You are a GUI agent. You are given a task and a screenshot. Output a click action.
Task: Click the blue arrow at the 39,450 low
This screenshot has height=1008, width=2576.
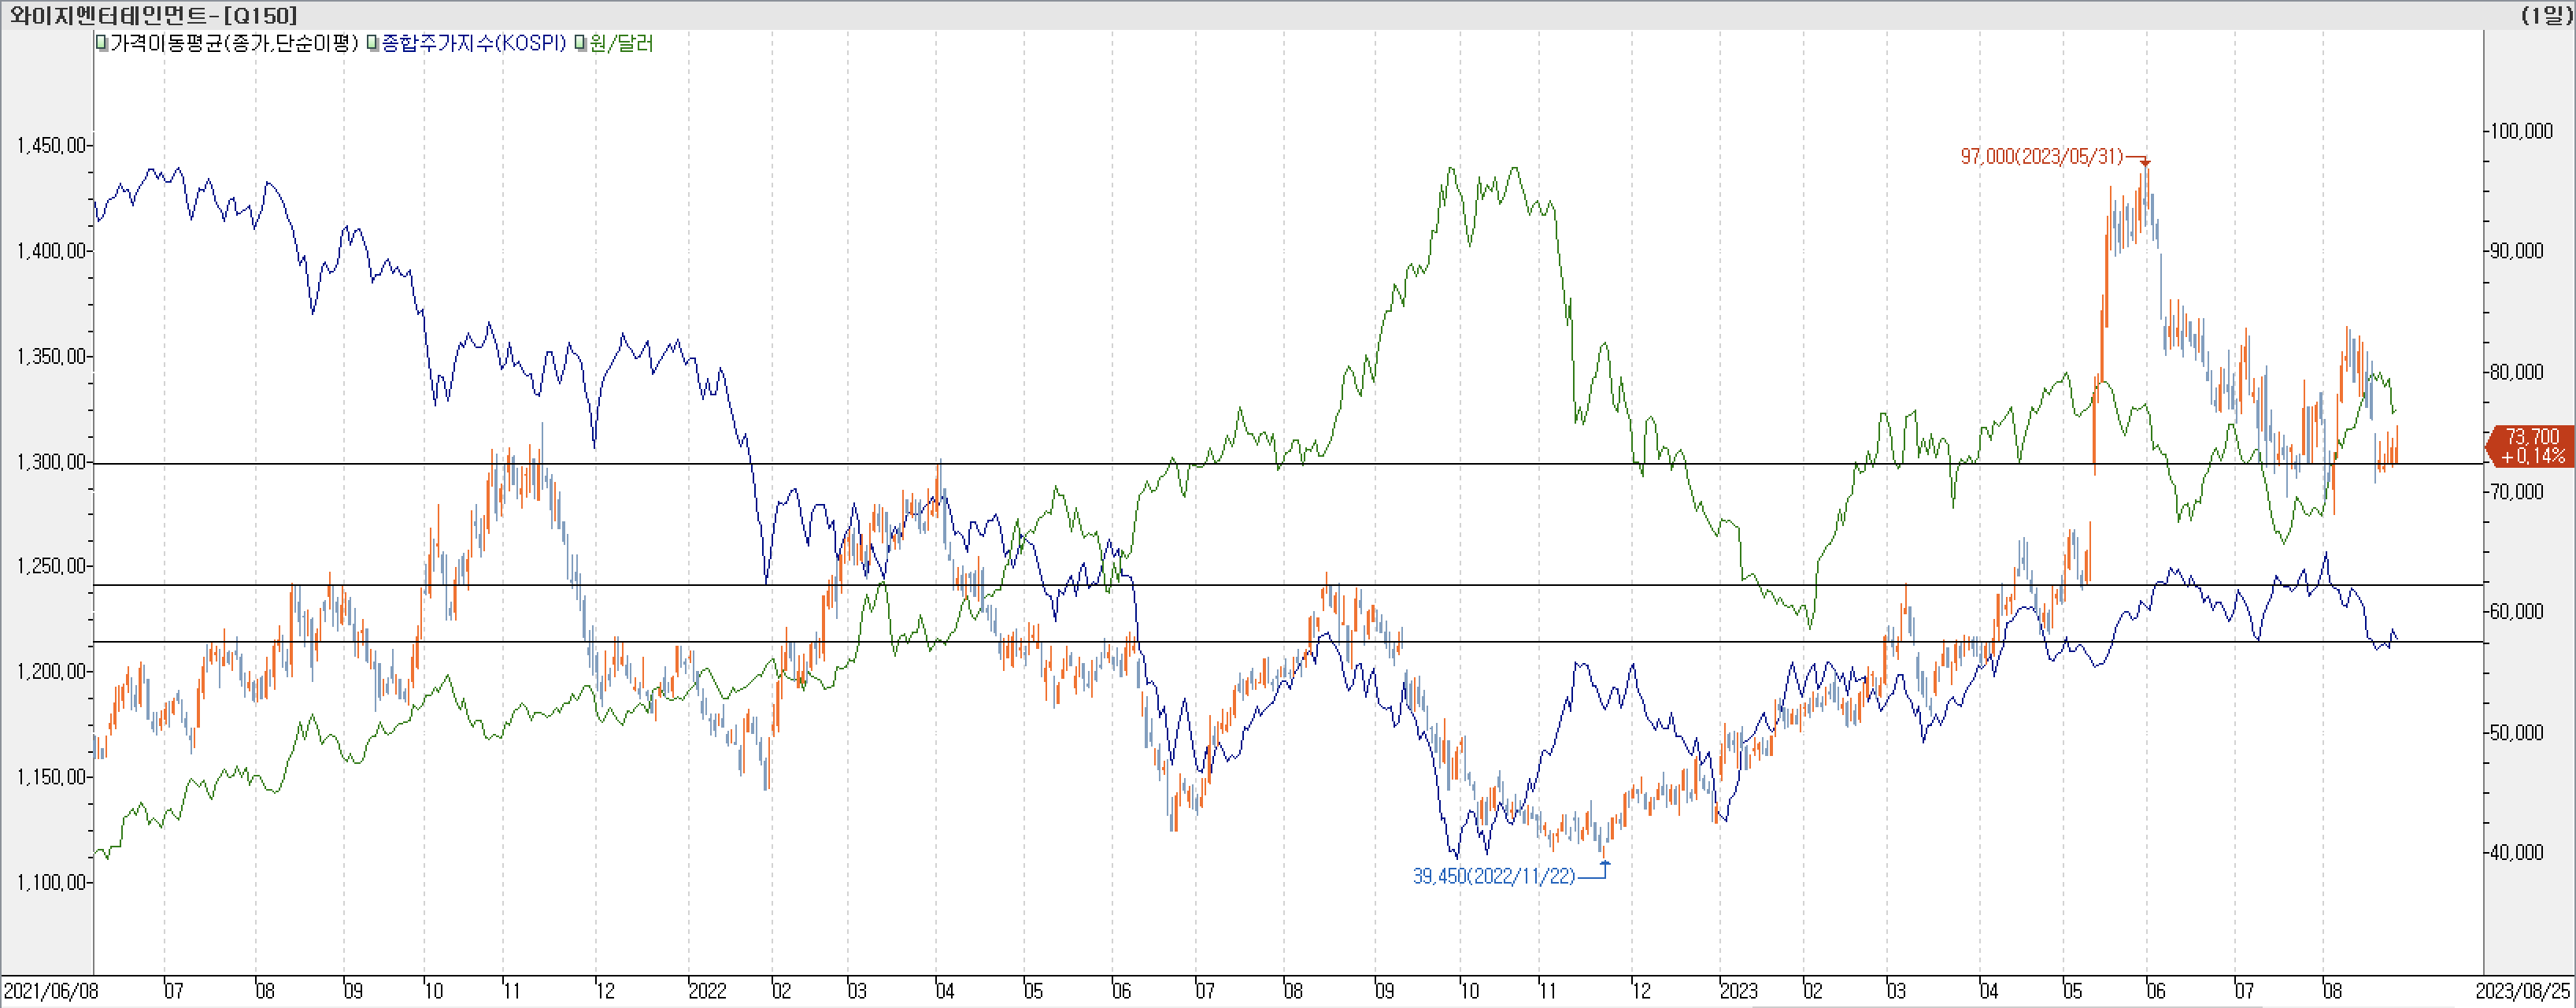tap(1606, 864)
